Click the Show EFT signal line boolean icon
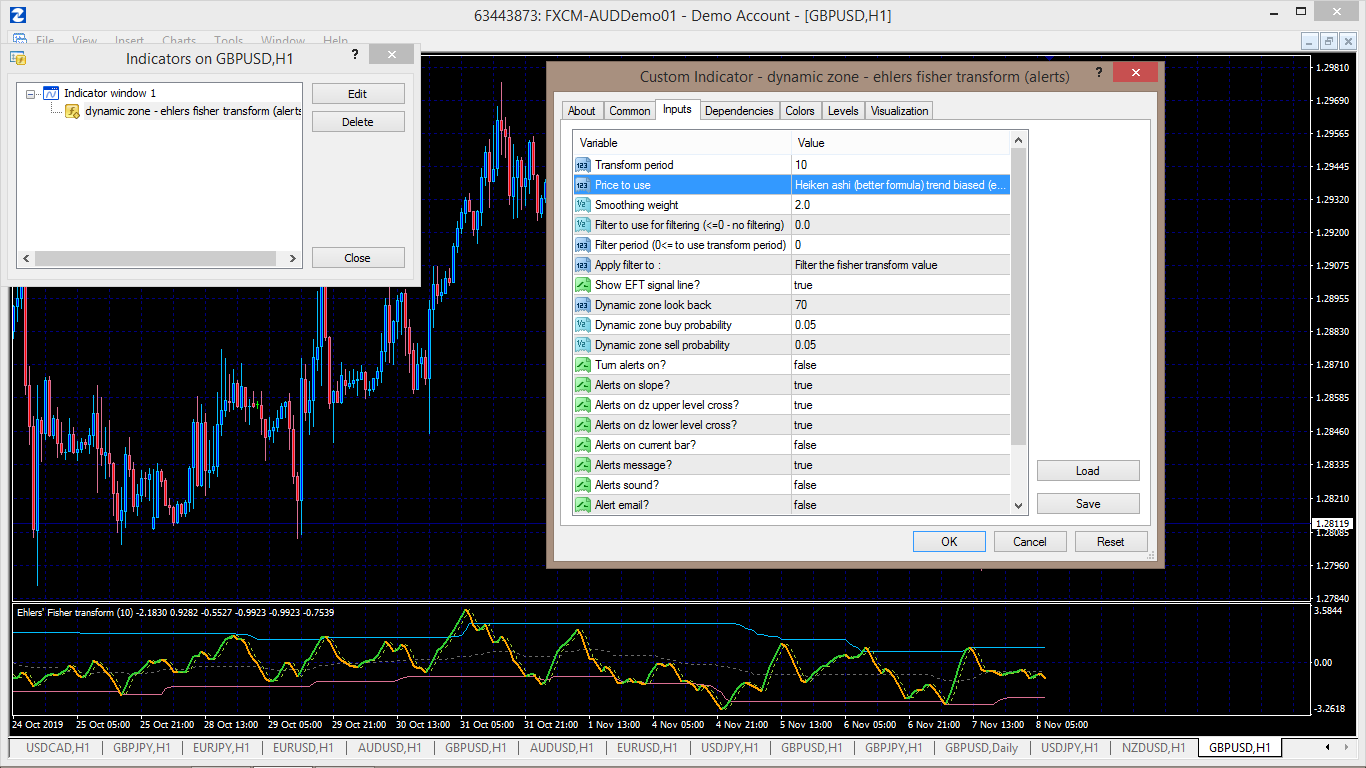Viewport: 1366px width, 768px height. [x=583, y=285]
